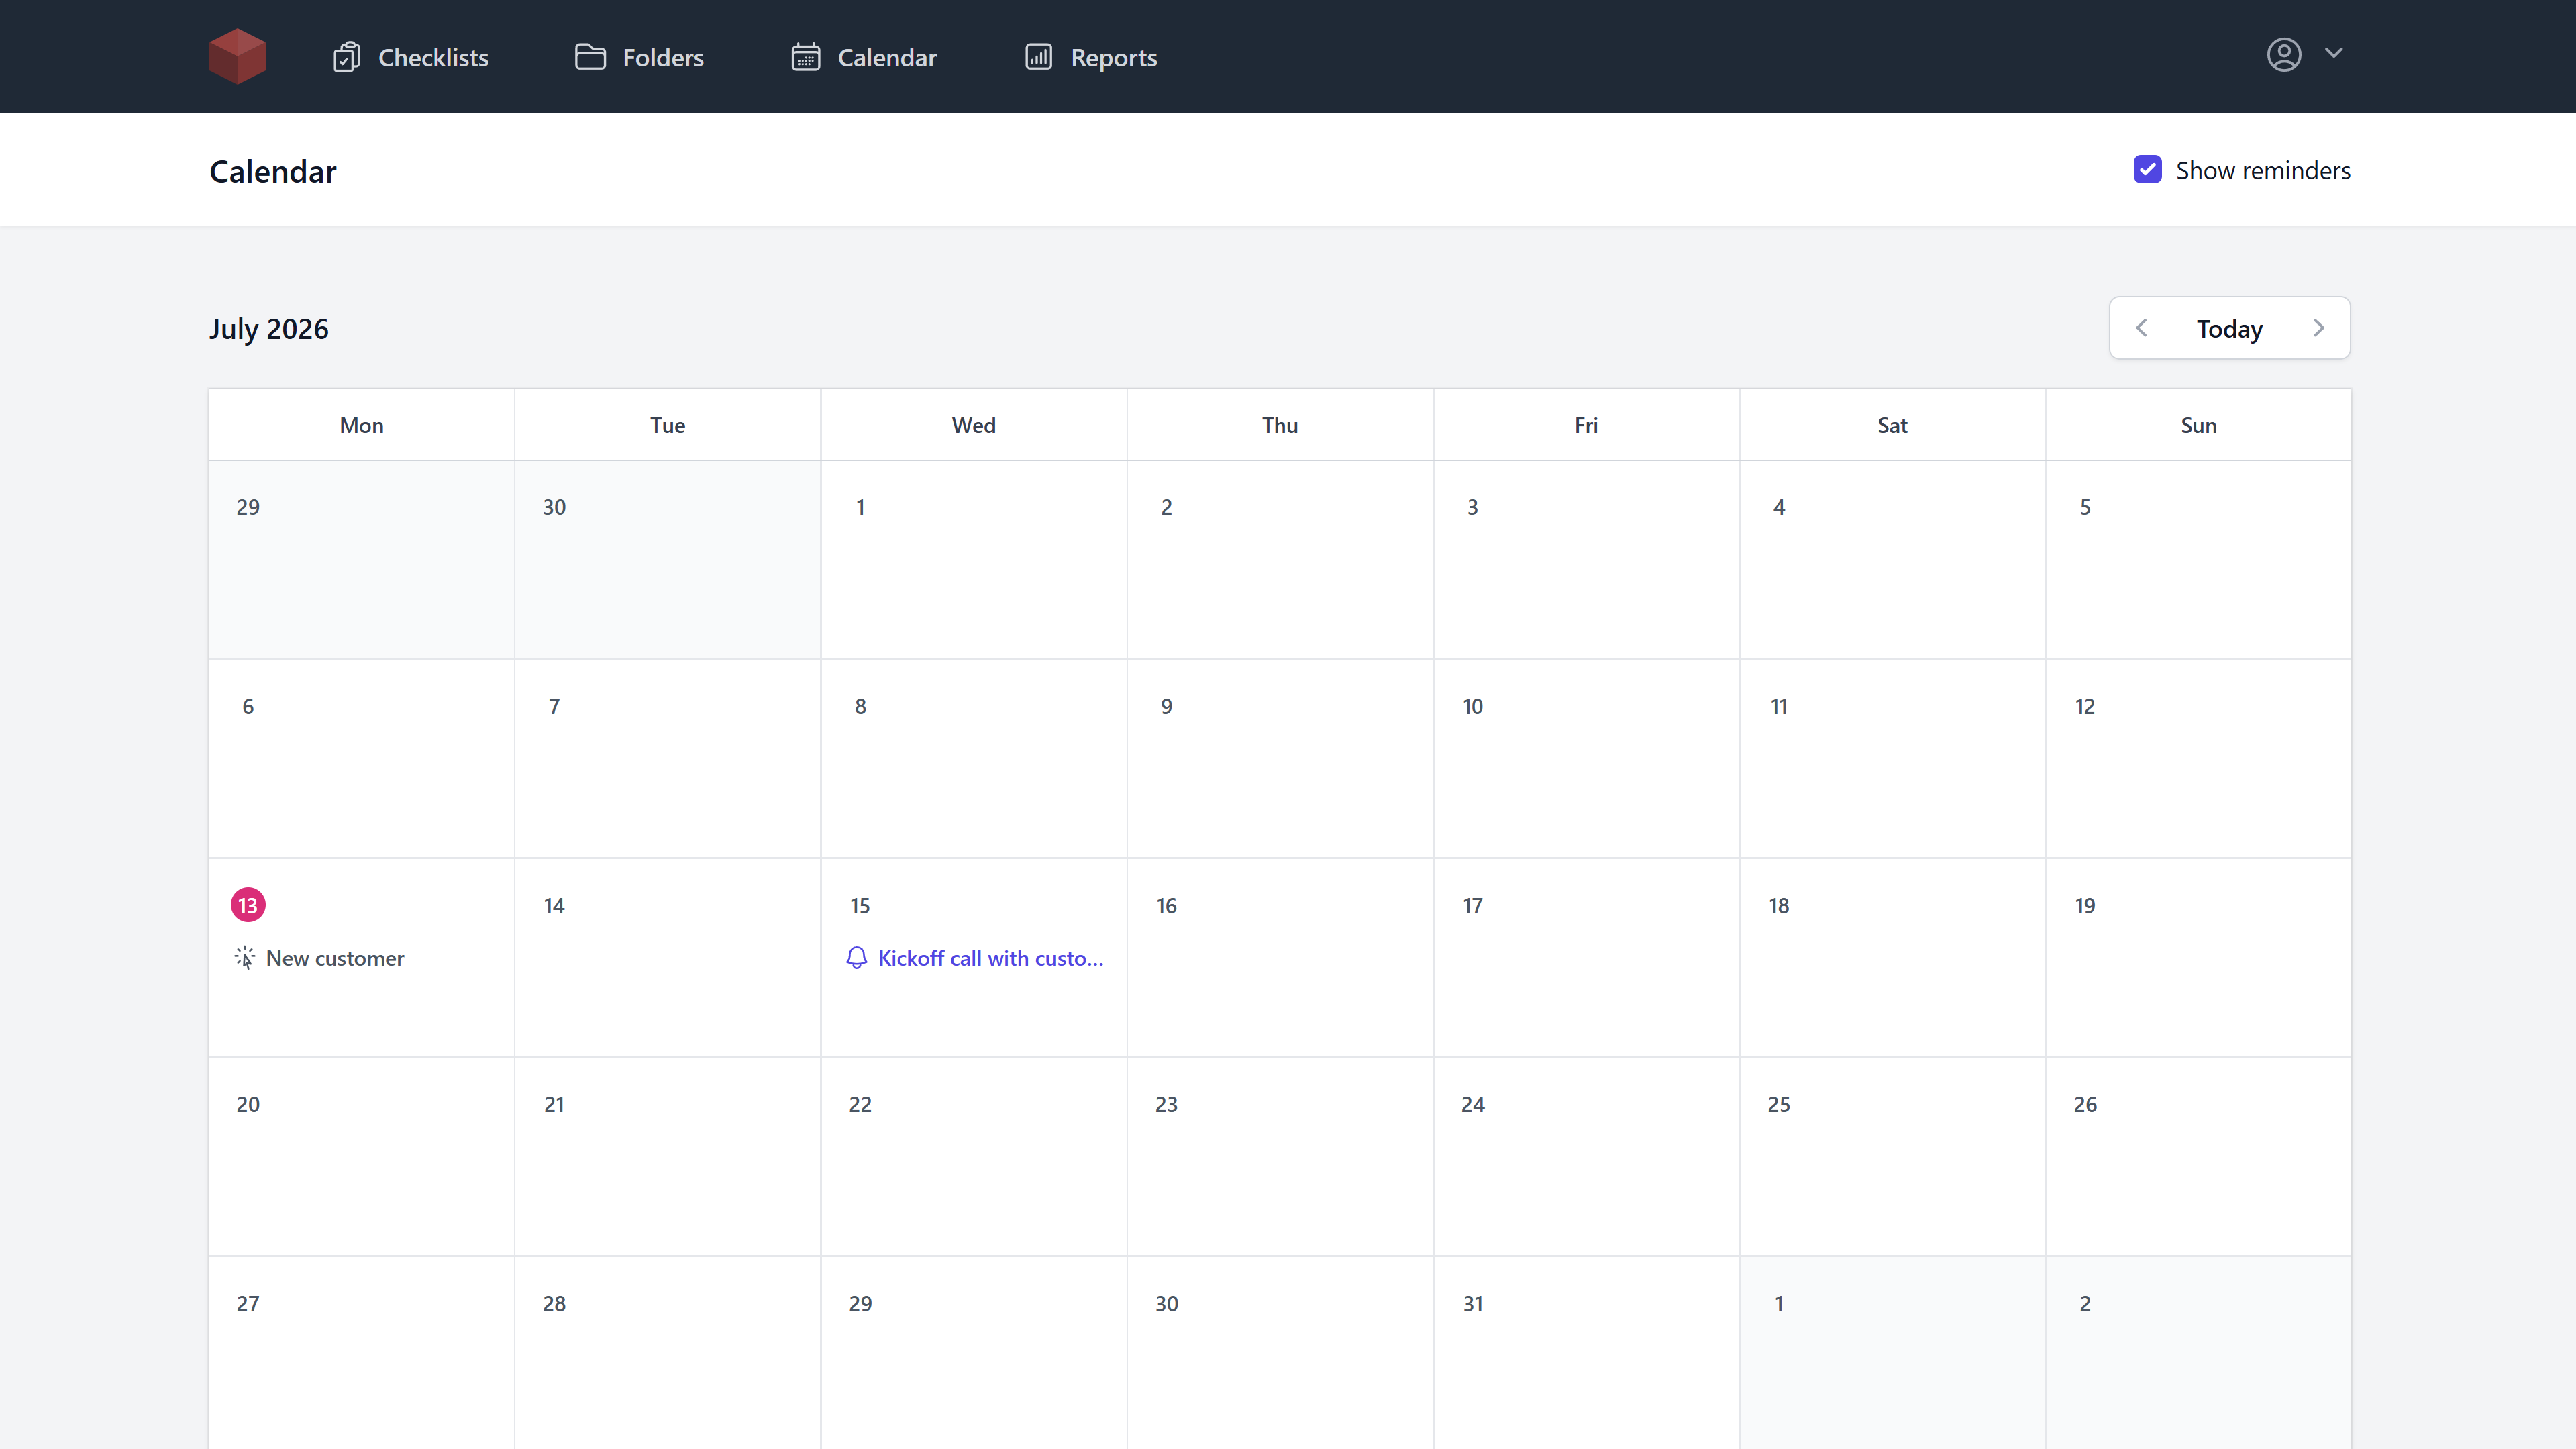Select date 3 number
Image resolution: width=2576 pixels, height=1449 pixels.
(1473, 507)
